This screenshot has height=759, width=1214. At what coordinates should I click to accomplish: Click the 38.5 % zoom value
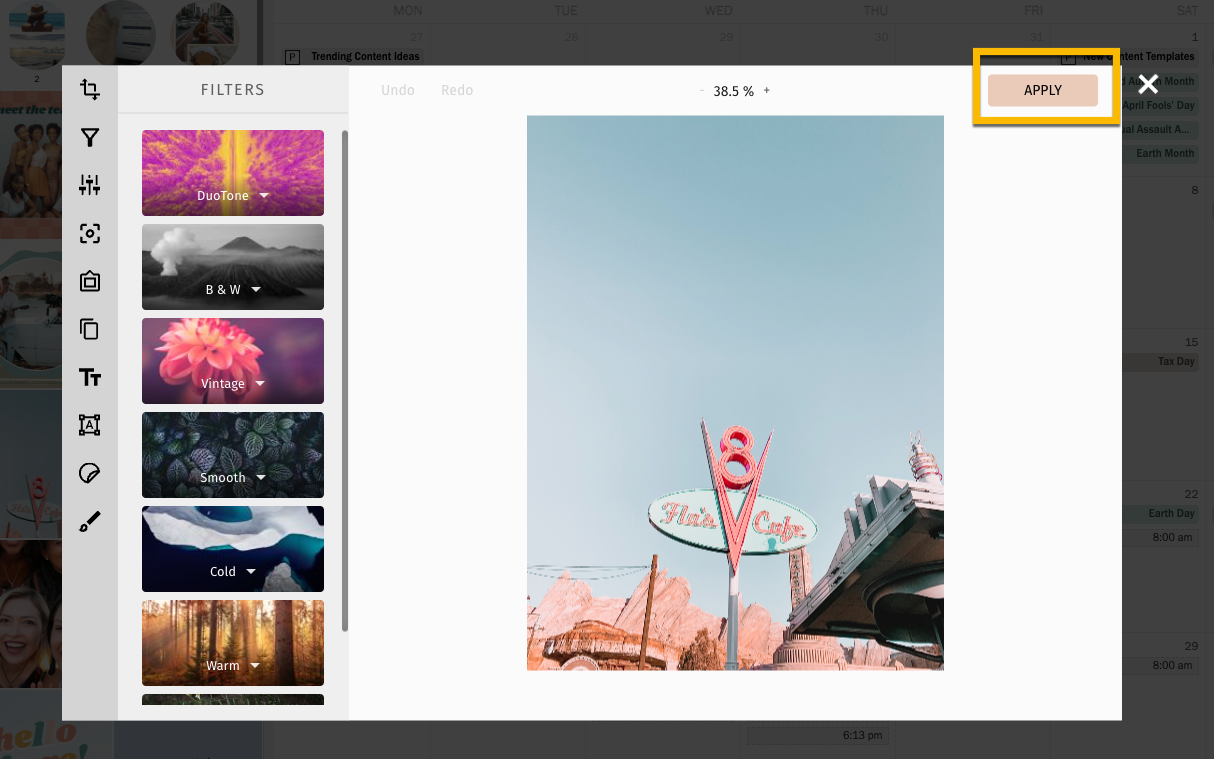tap(734, 91)
